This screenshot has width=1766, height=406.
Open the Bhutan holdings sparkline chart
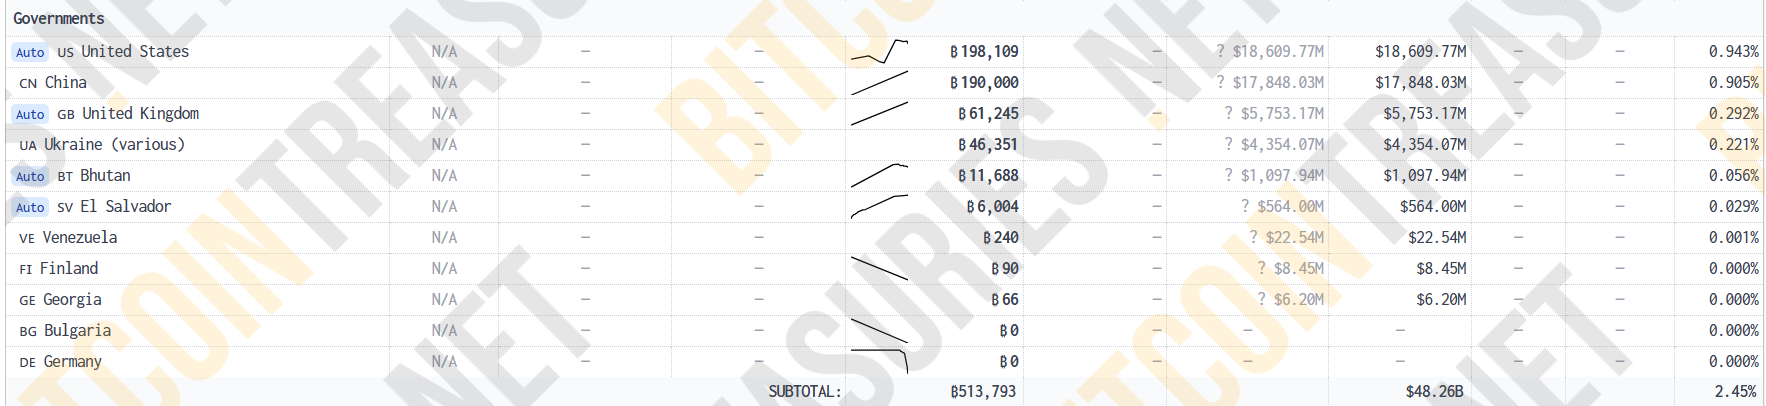click(879, 175)
